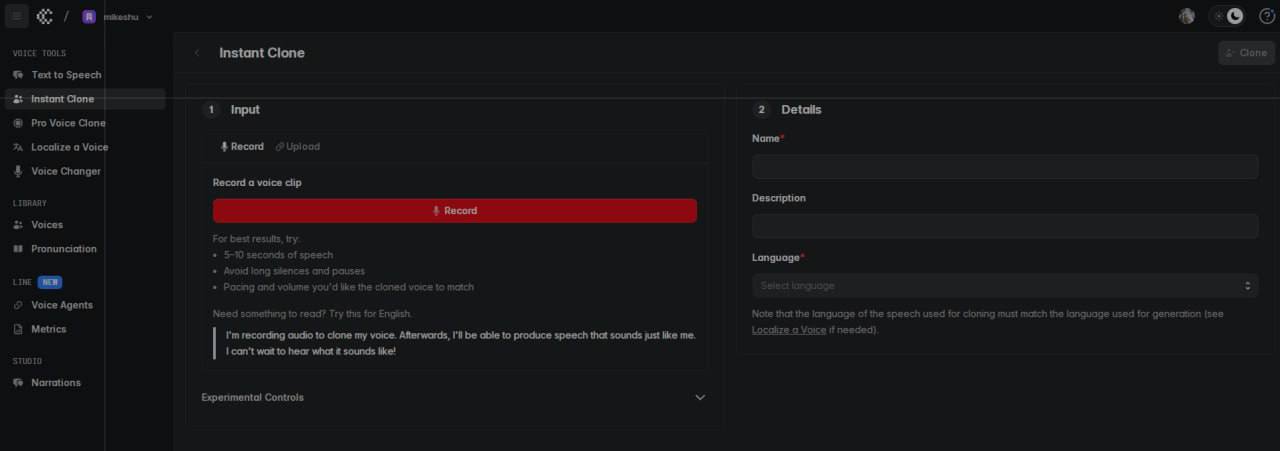This screenshot has width=1280, height=451.
Task: Click the Cartesia logo icon
Action: coord(44,16)
